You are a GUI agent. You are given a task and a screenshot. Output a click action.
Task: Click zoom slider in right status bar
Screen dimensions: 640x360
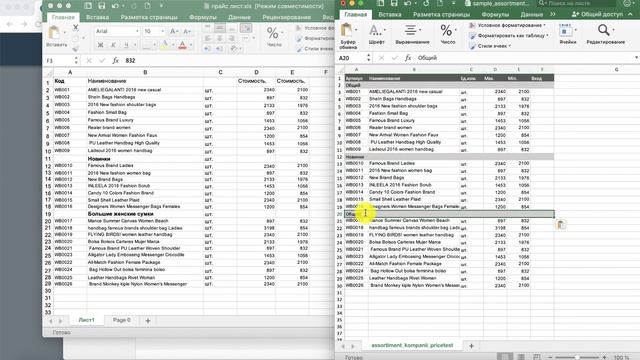577,357
